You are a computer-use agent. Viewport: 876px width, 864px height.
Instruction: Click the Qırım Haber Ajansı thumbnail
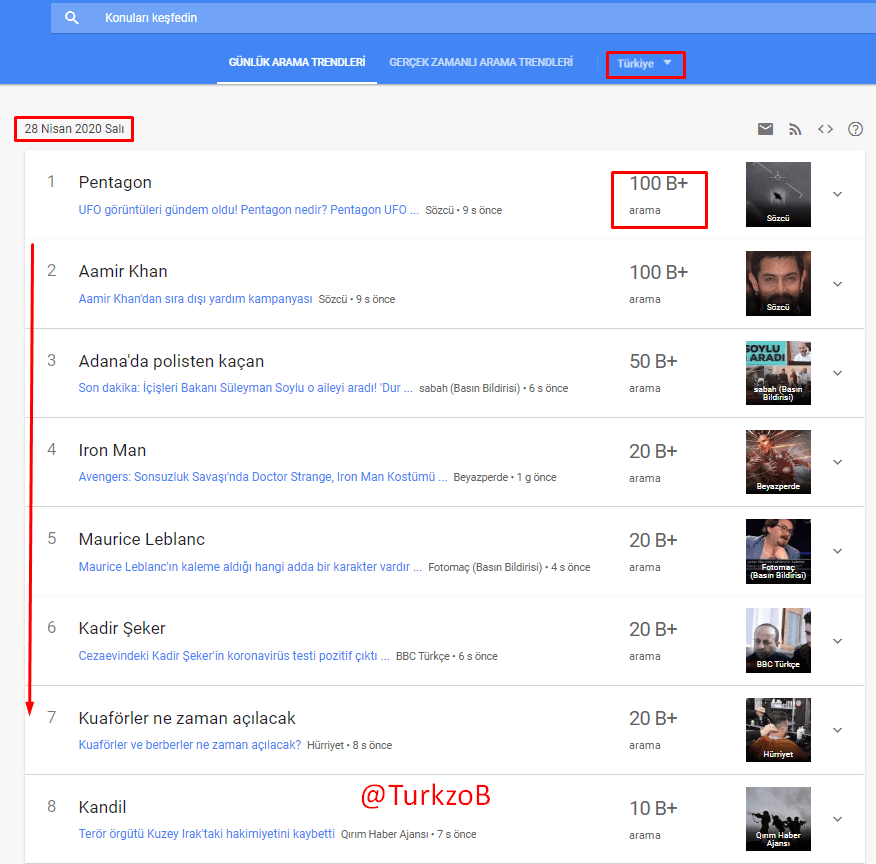(x=778, y=819)
